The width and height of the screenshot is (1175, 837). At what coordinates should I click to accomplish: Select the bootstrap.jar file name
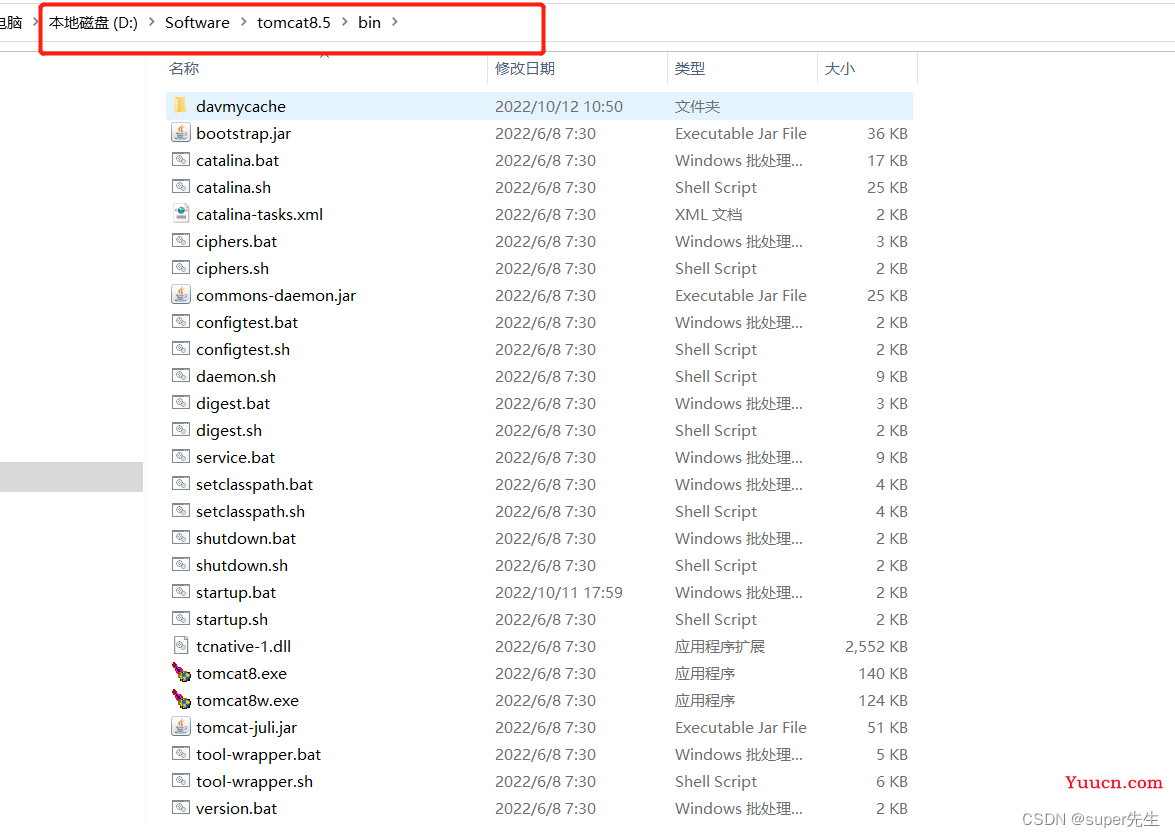coord(244,133)
